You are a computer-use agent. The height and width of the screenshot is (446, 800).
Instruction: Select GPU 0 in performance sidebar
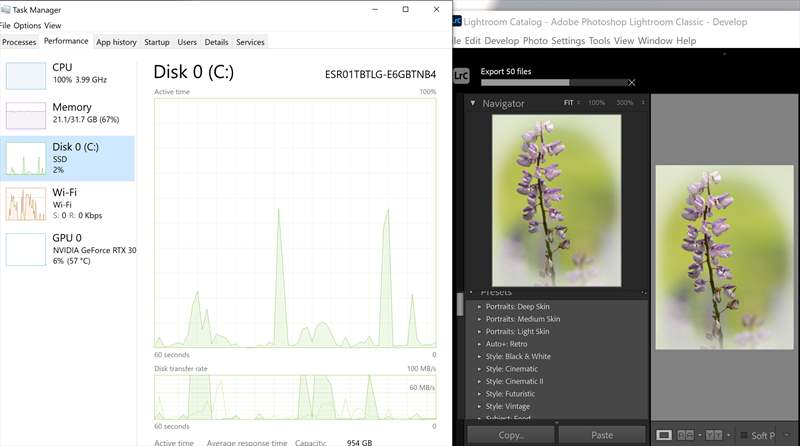pos(68,249)
